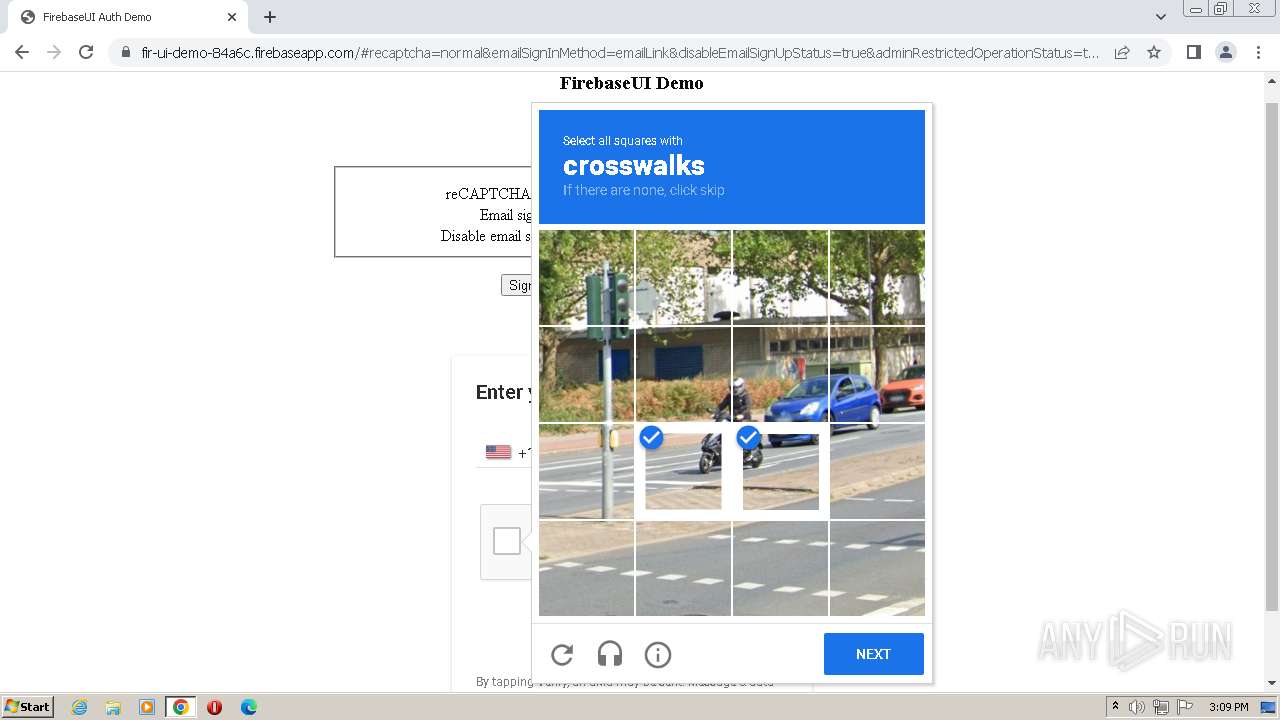This screenshot has height=720, width=1280.
Task: Select the blue car captcha tile
Action: click(780, 374)
